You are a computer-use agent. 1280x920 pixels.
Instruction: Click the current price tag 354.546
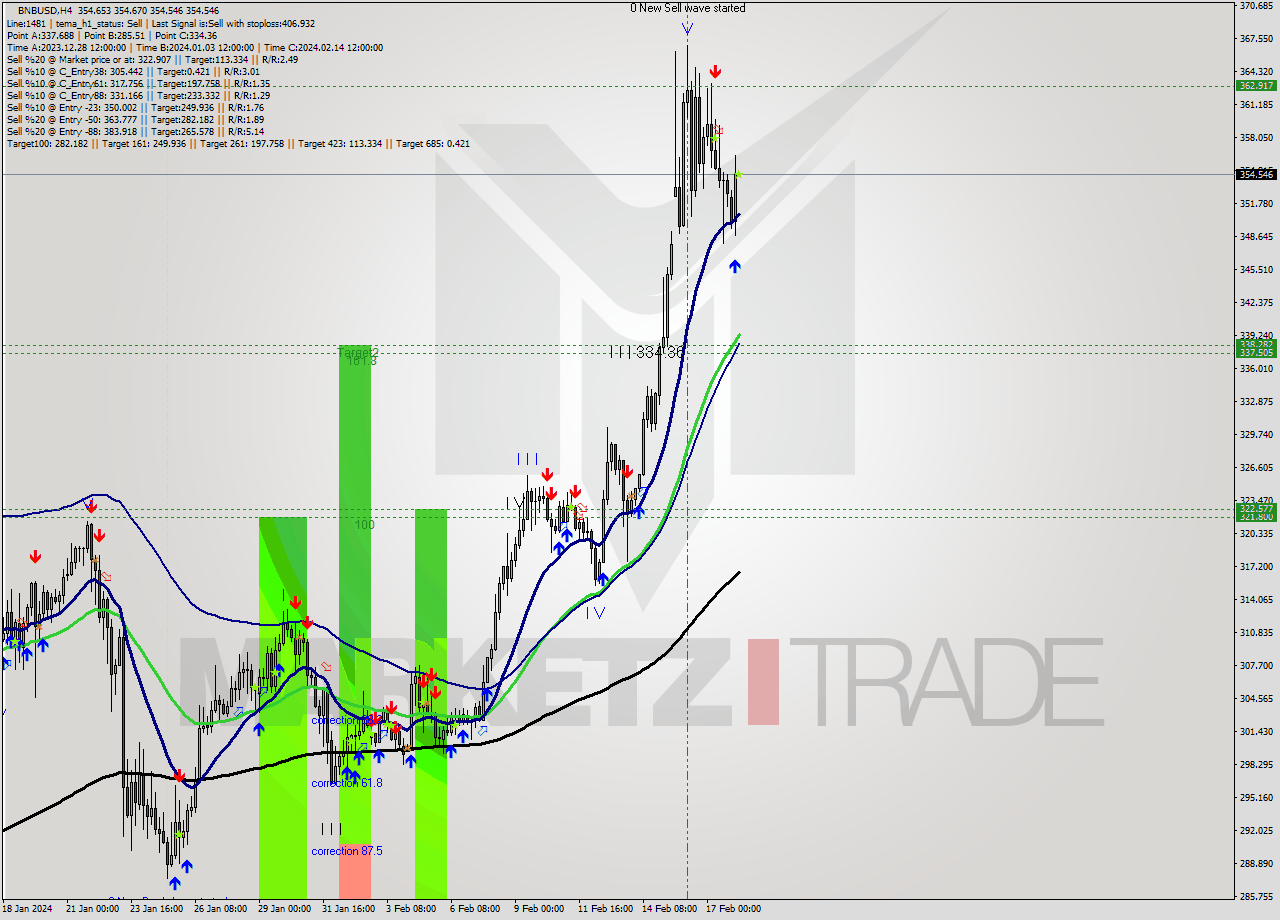click(1256, 174)
